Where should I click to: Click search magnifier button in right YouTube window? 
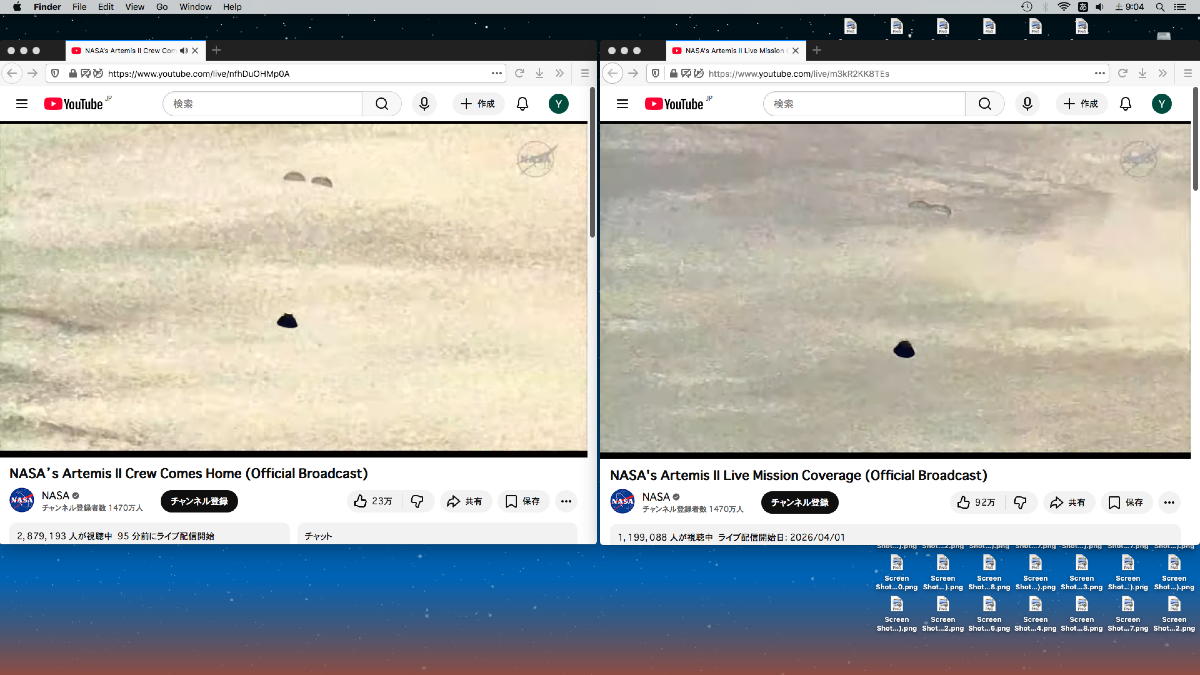coord(985,104)
